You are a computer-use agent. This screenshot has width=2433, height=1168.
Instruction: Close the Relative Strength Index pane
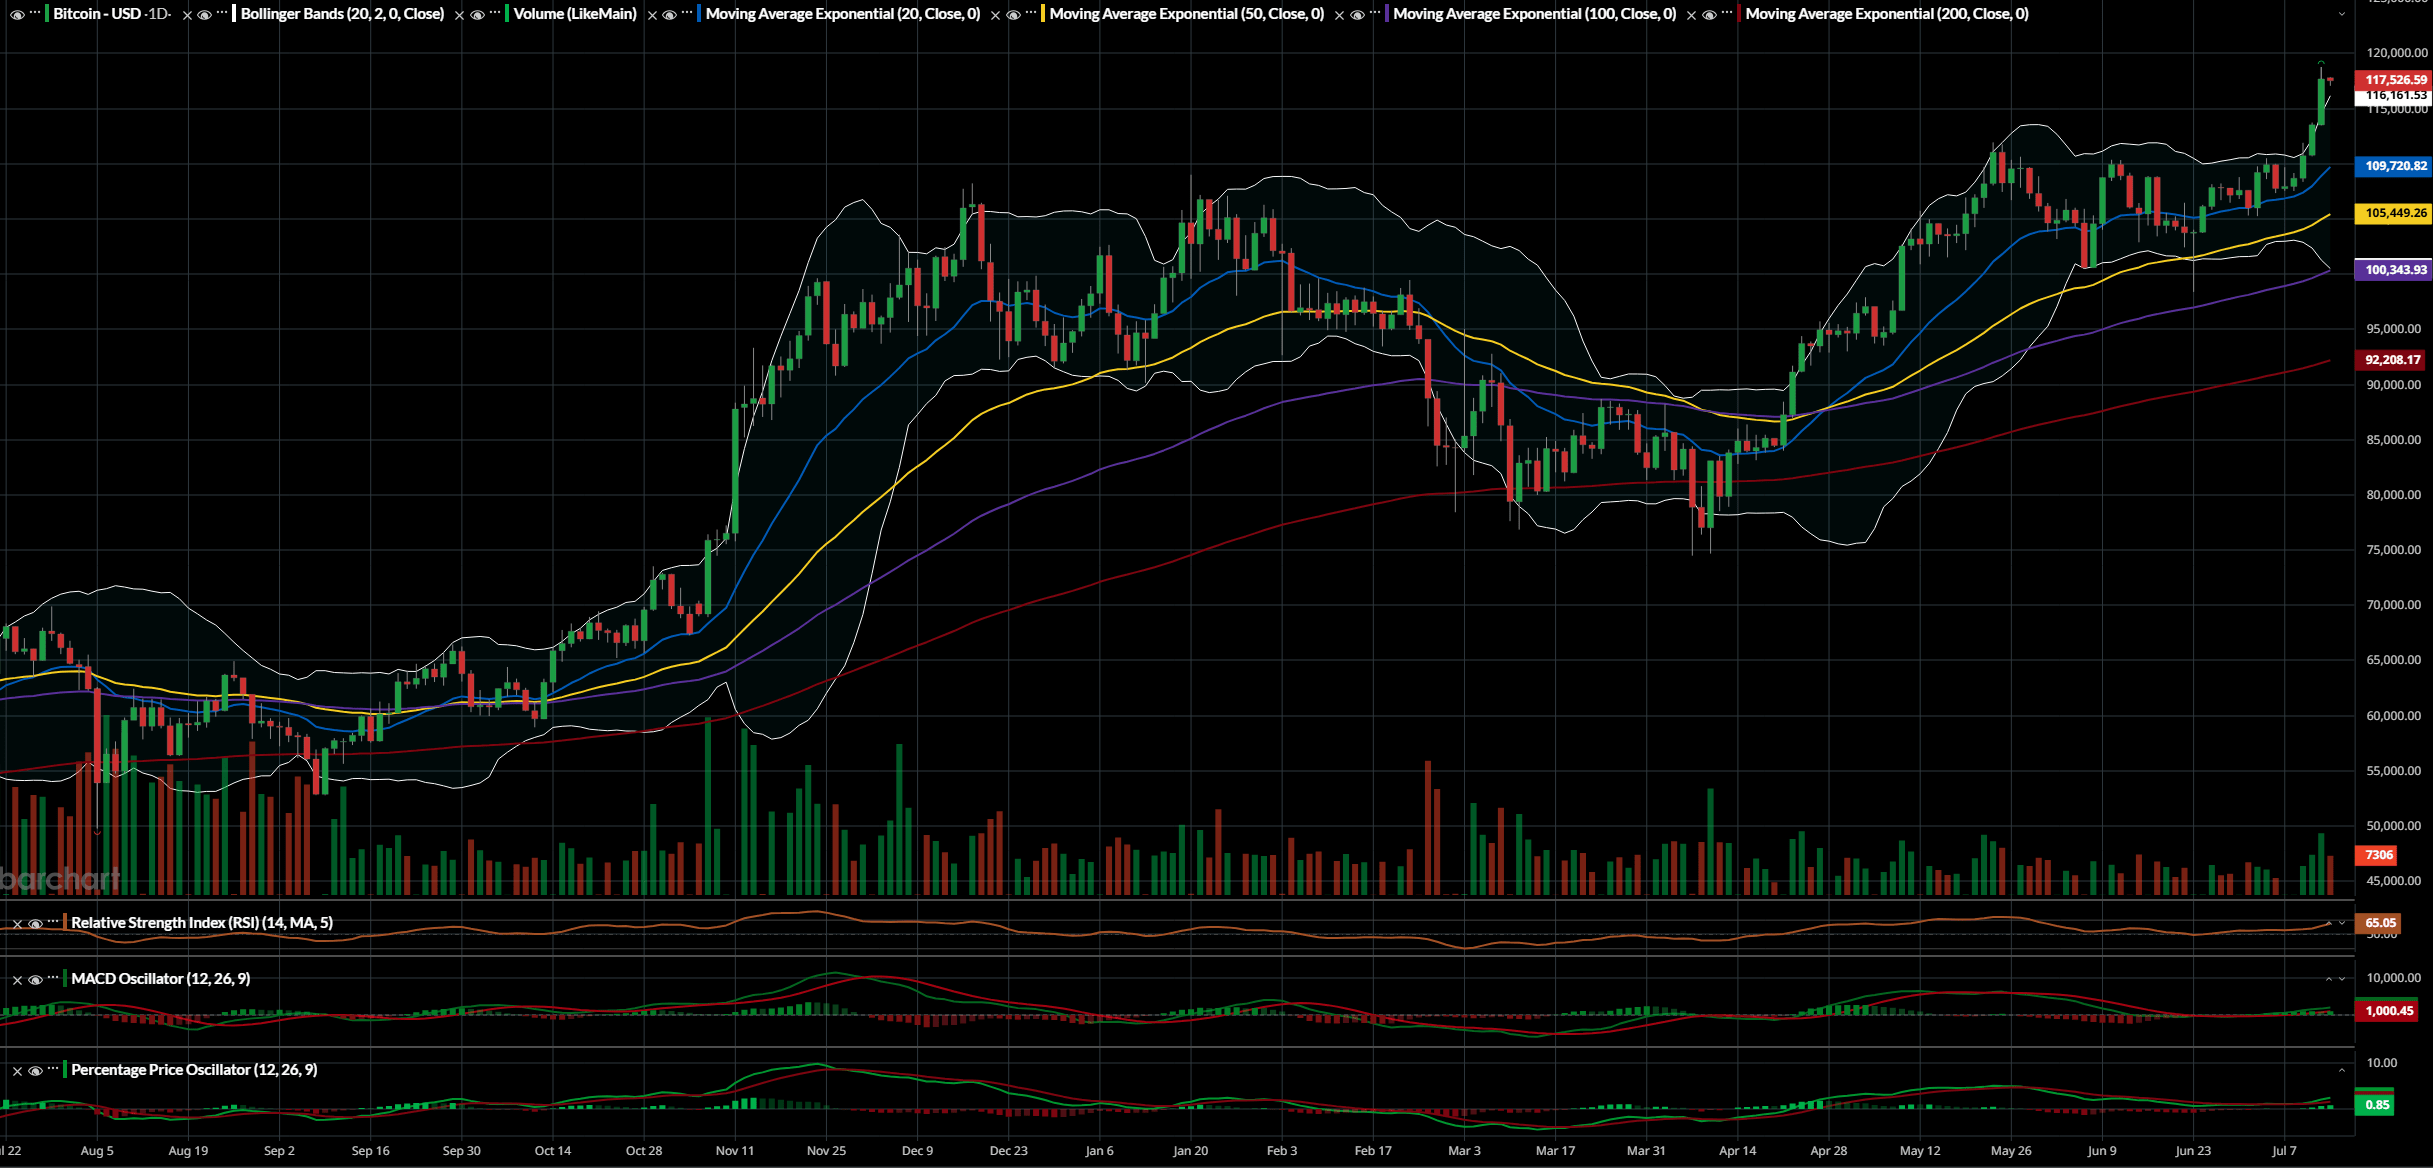point(17,924)
